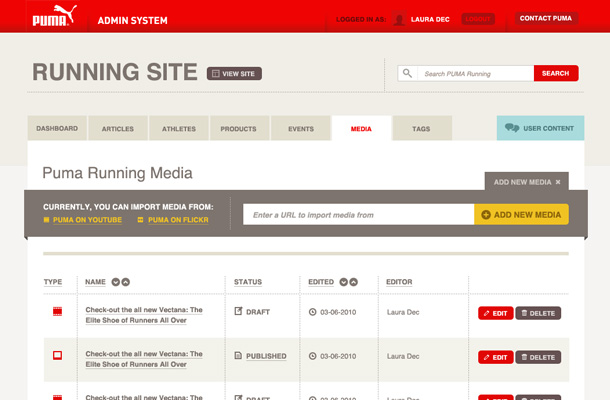Sort Name column descending with down arrow
The height and width of the screenshot is (400, 610).
[116, 282]
